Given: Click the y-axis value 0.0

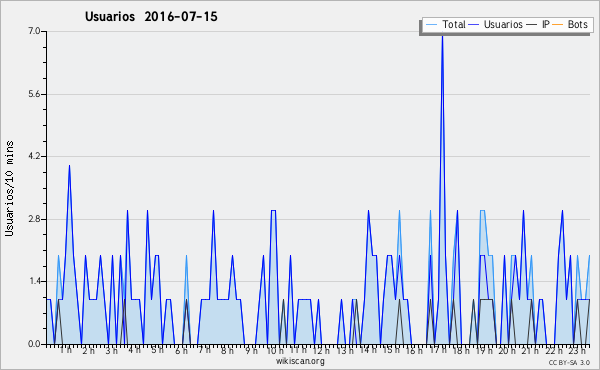Looking at the screenshot, I should [34, 344].
